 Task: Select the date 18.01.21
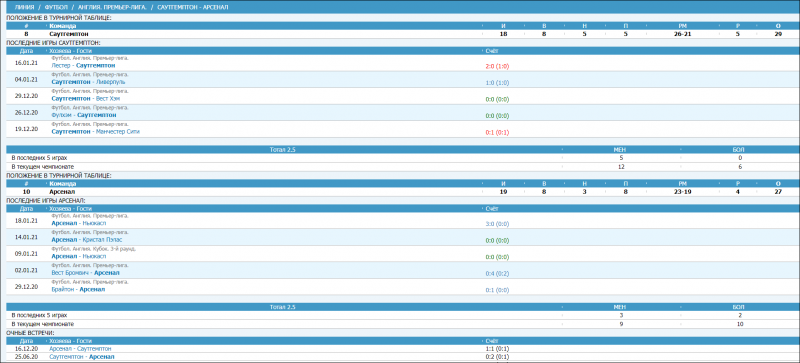[x=26, y=221]
